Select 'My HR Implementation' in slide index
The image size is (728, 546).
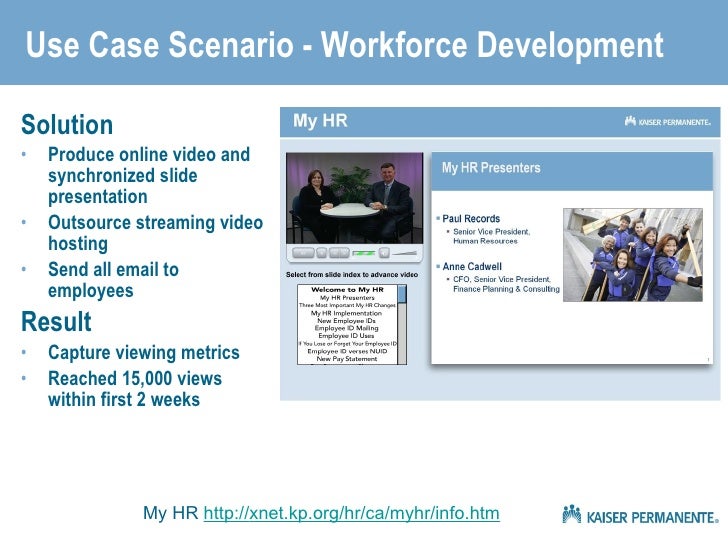346,313
